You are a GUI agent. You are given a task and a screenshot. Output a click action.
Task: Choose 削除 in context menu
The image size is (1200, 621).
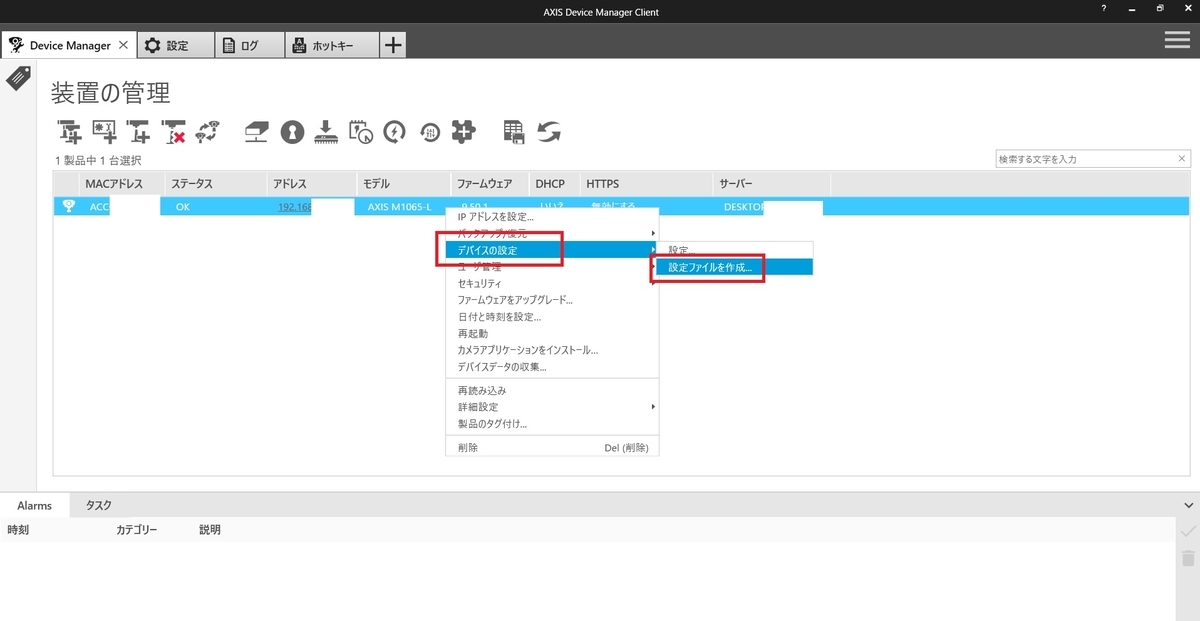pyautogui.click(x=552, y=448)
